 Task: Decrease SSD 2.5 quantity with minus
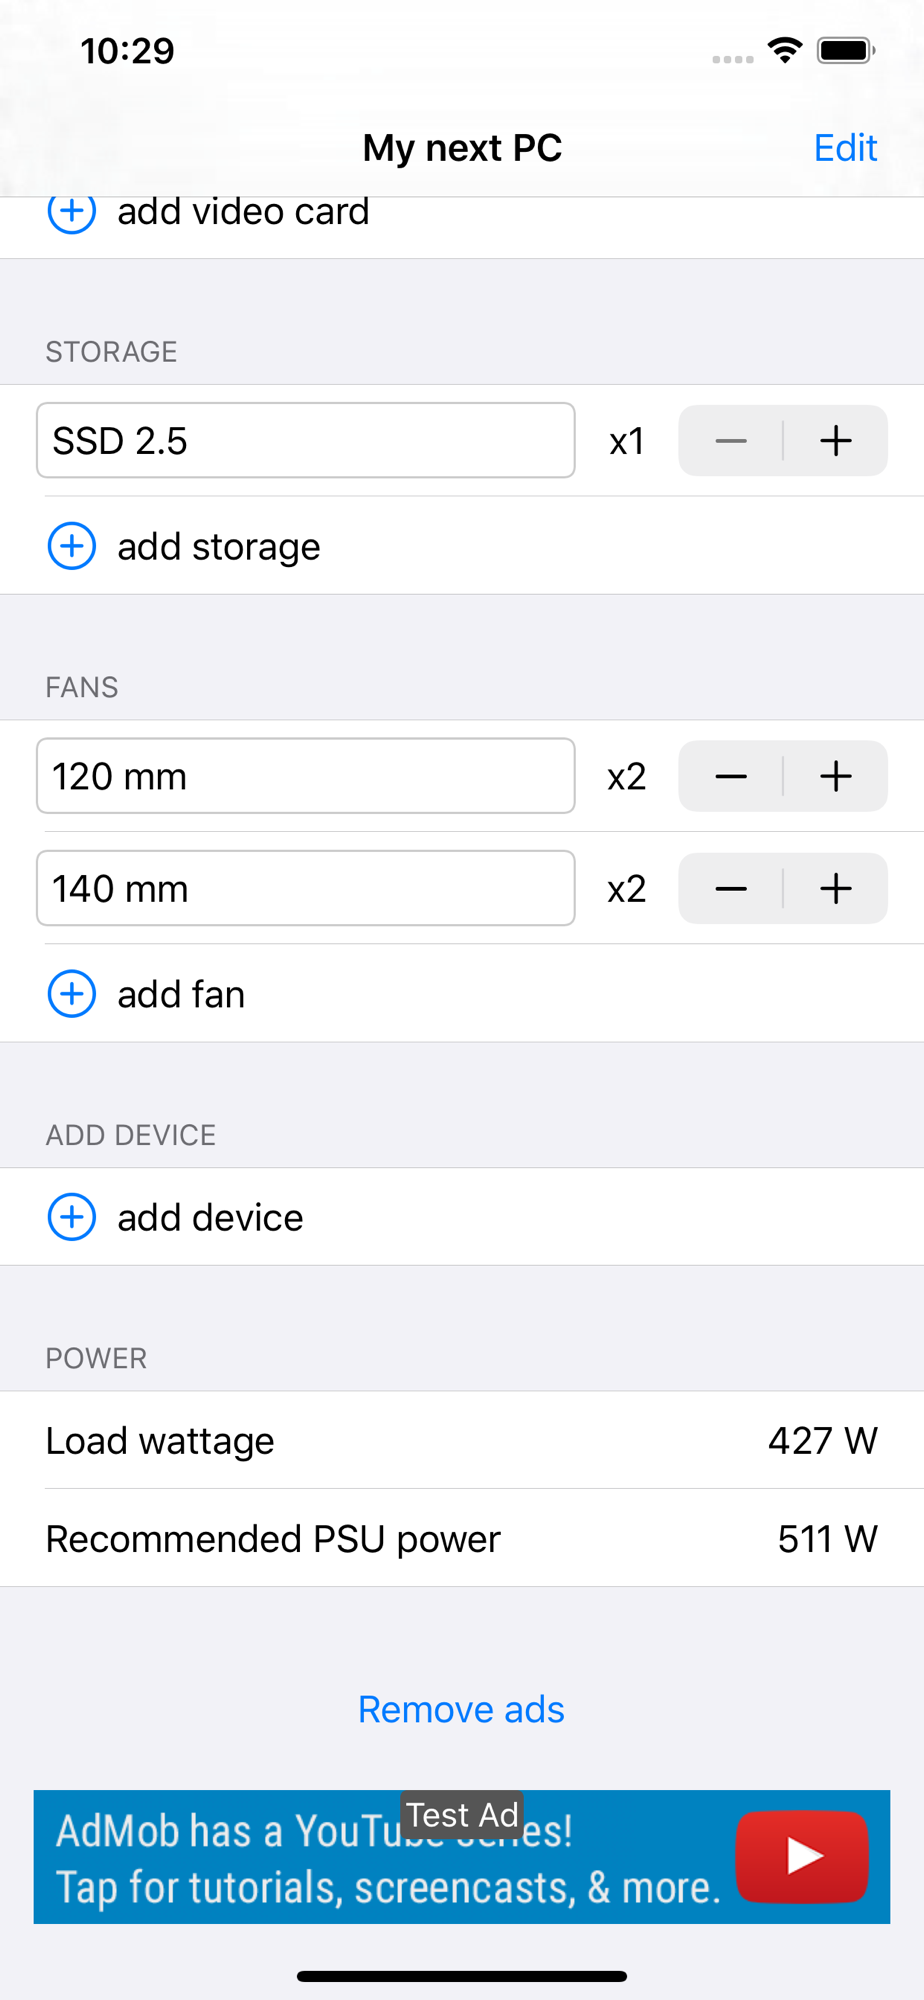coord(731,441)
